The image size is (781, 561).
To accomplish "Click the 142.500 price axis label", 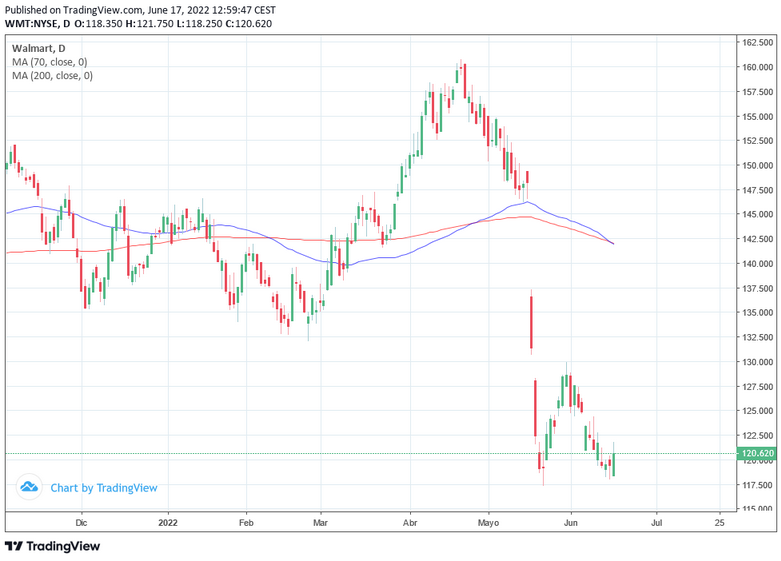I will point(758,239).
